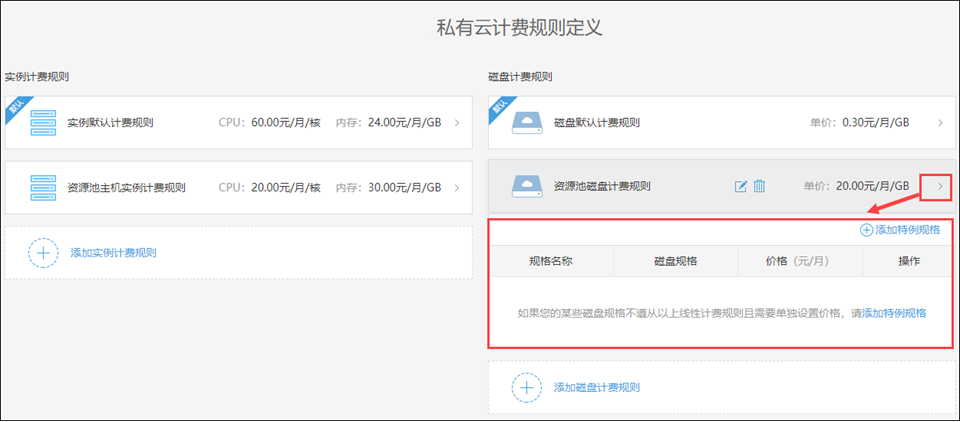Expand the 资源池主机实例计费规则 chevron
960x422 pixels.
pos(457,187)
